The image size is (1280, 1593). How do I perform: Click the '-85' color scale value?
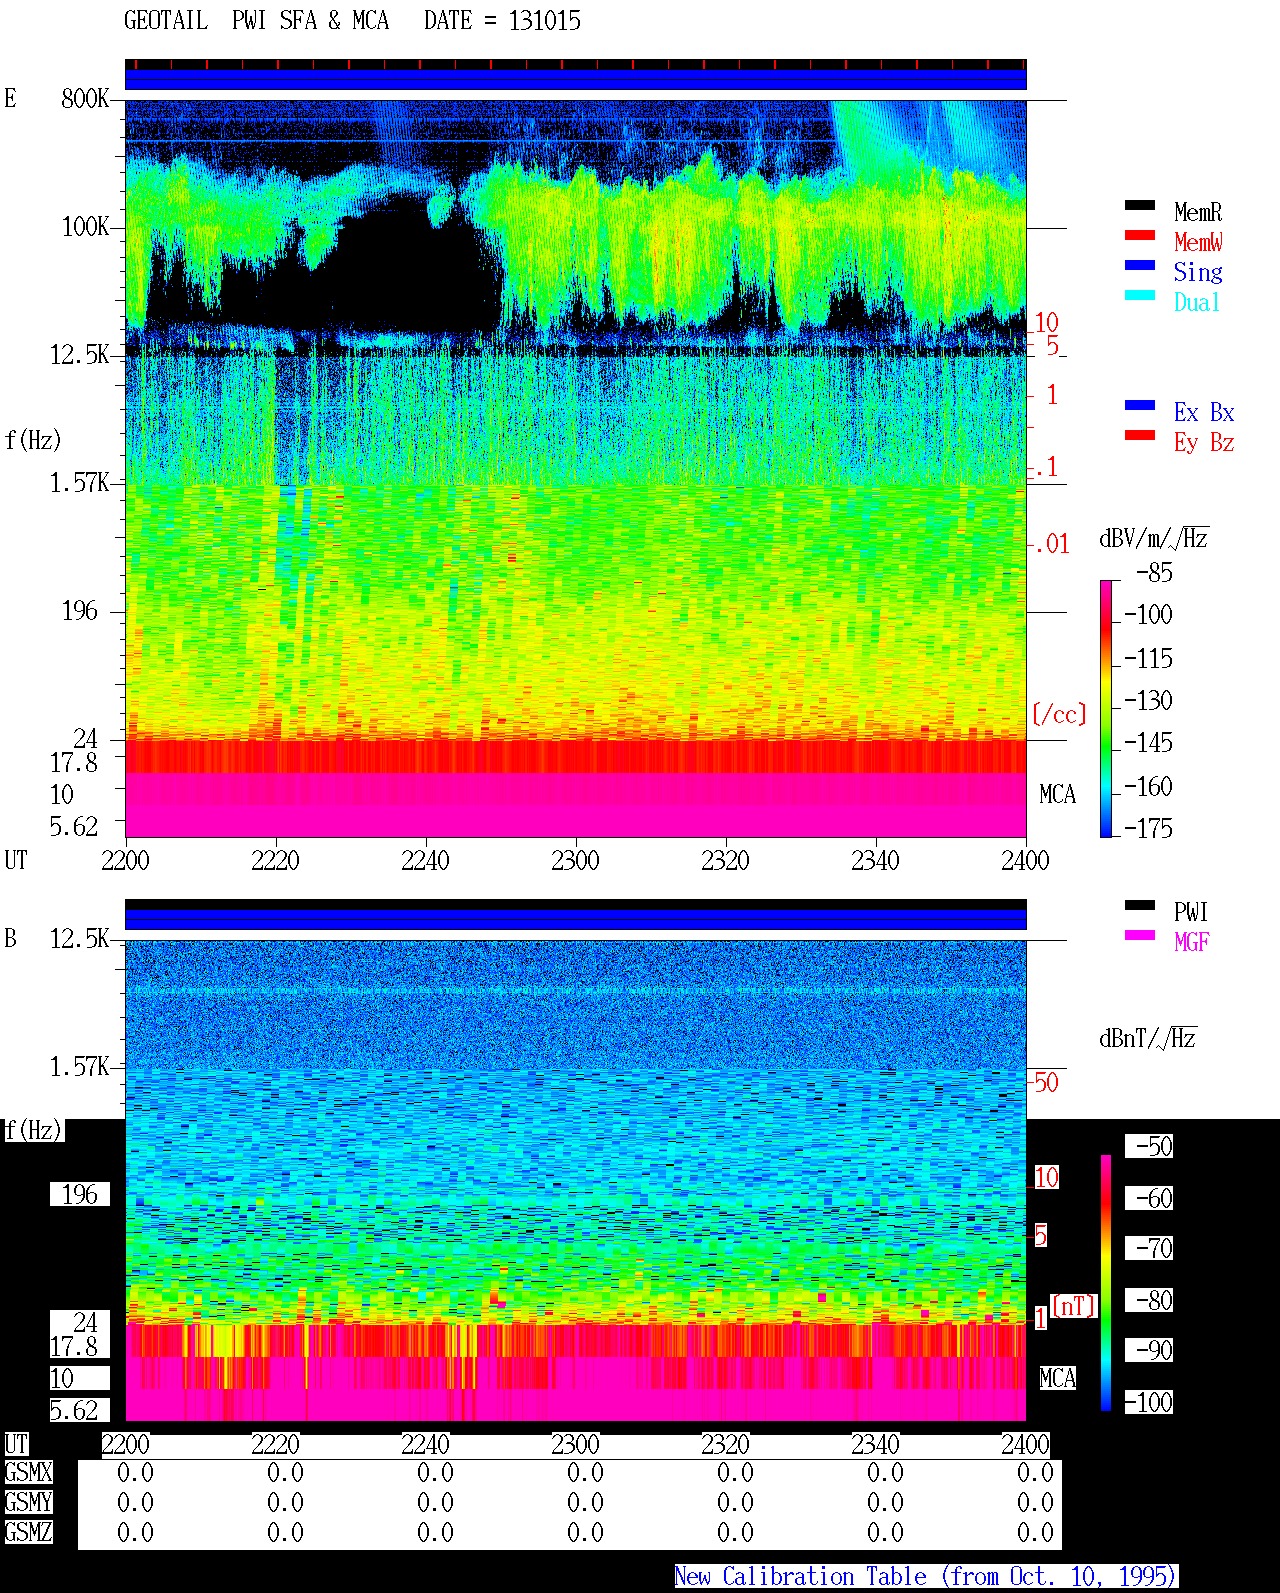(1154, 573)
